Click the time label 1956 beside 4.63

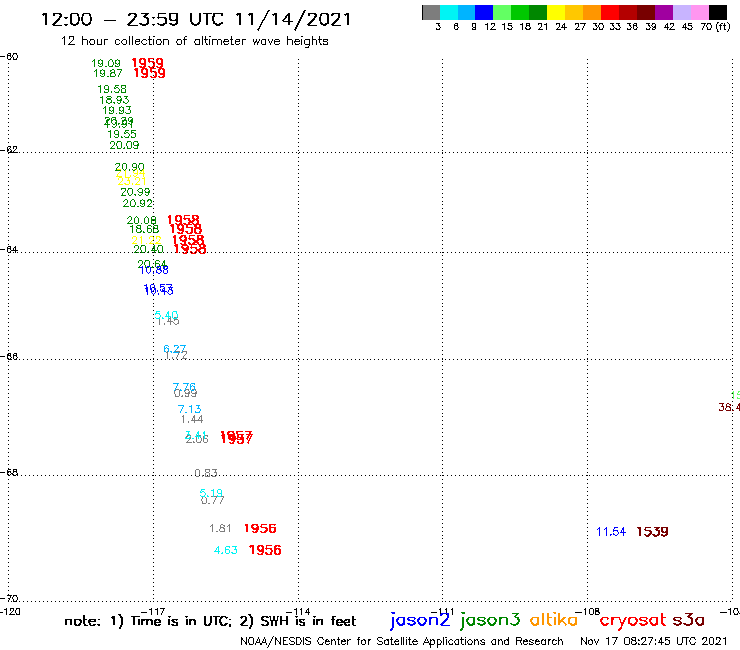click(x=265, y=550)
